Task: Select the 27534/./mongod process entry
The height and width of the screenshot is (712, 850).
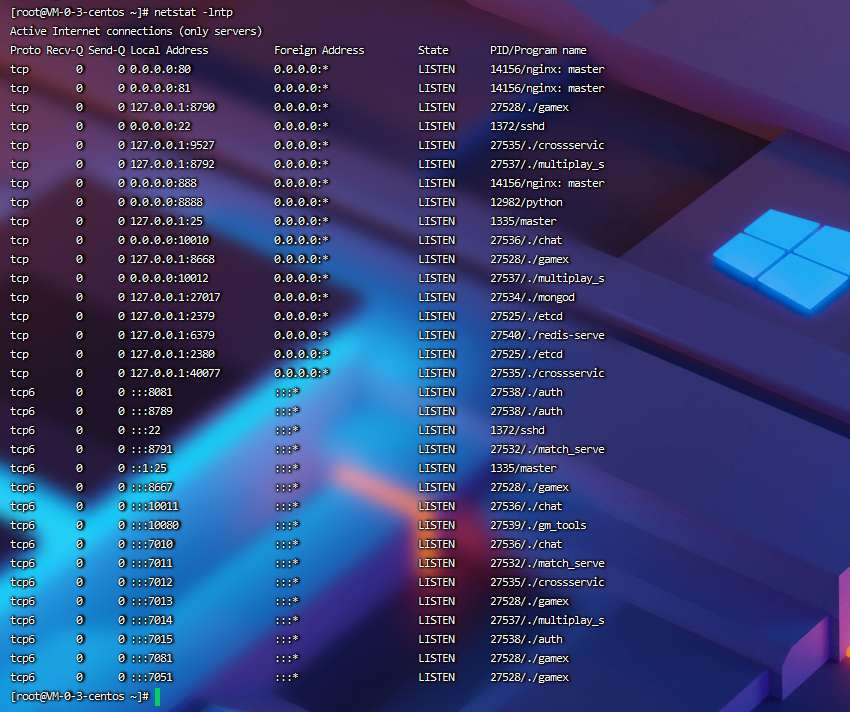Action: (x=532, y=297)
